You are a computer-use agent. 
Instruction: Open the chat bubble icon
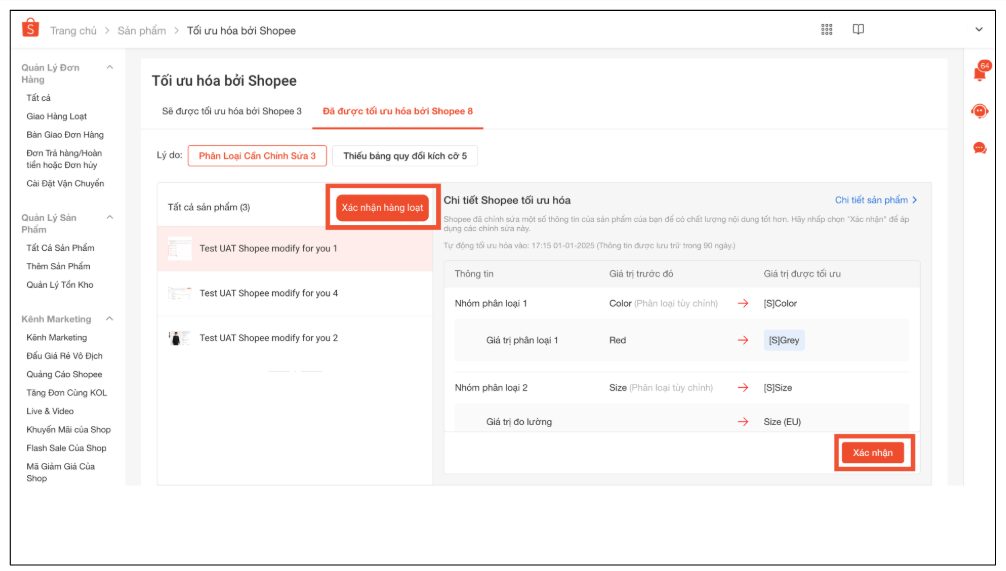[980, 148]
